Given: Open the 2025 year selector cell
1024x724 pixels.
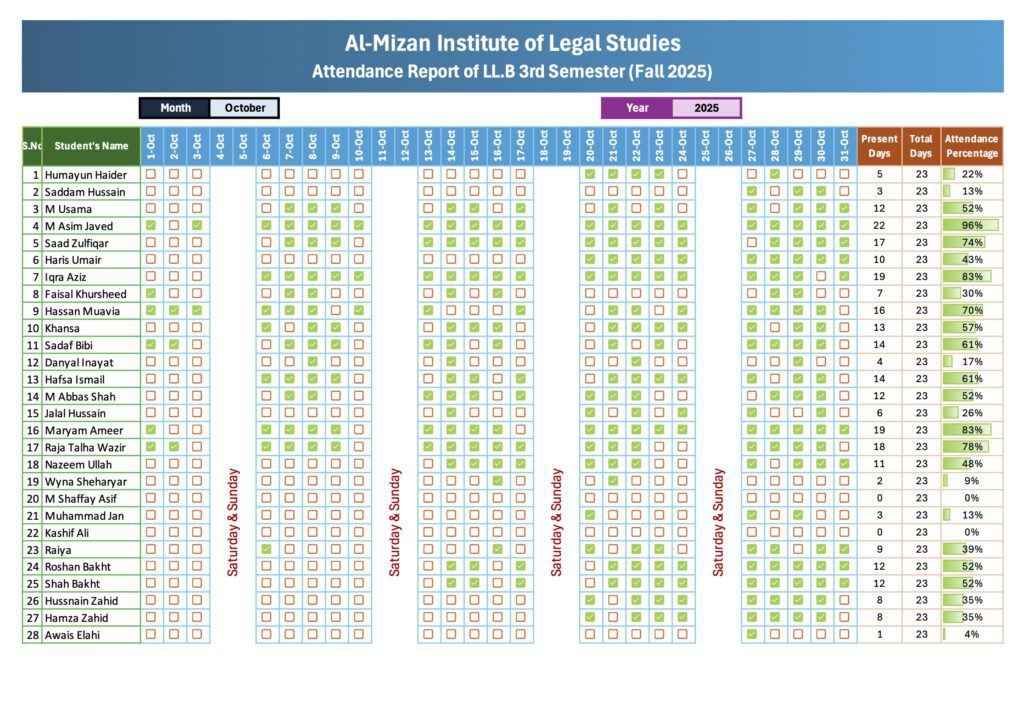Looking at the screenshot, I should (706, 108).
